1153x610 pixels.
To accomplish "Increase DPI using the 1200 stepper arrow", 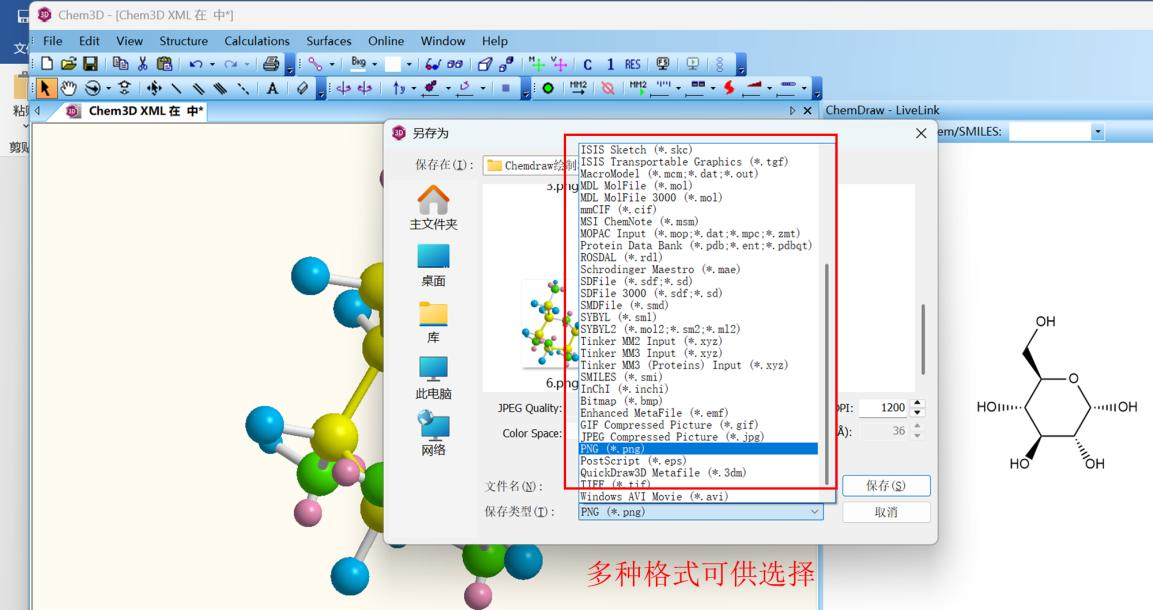I will pyautogui.click(x=918, y=403).
